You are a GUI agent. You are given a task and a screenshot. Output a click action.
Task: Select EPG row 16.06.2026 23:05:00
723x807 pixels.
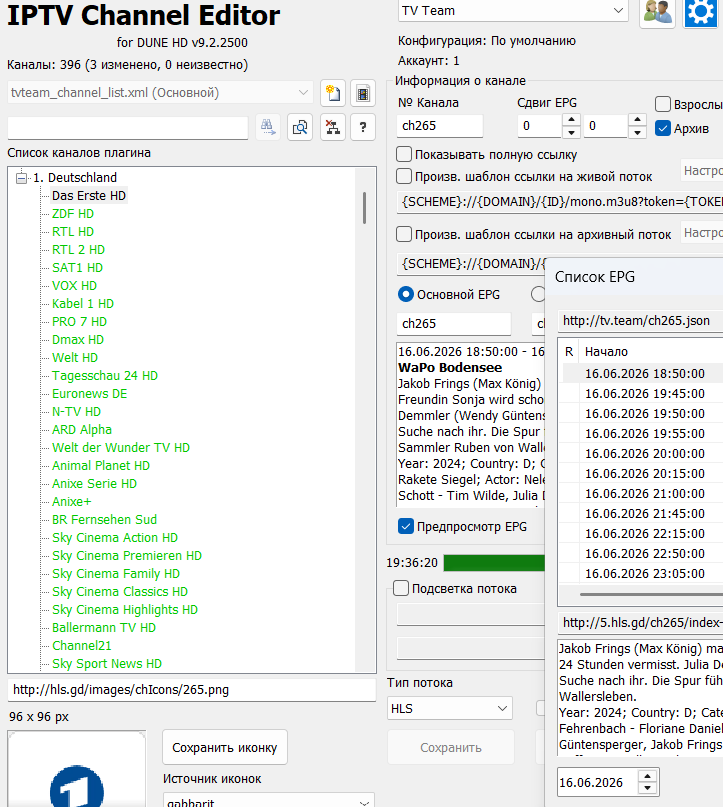[643, 573]
